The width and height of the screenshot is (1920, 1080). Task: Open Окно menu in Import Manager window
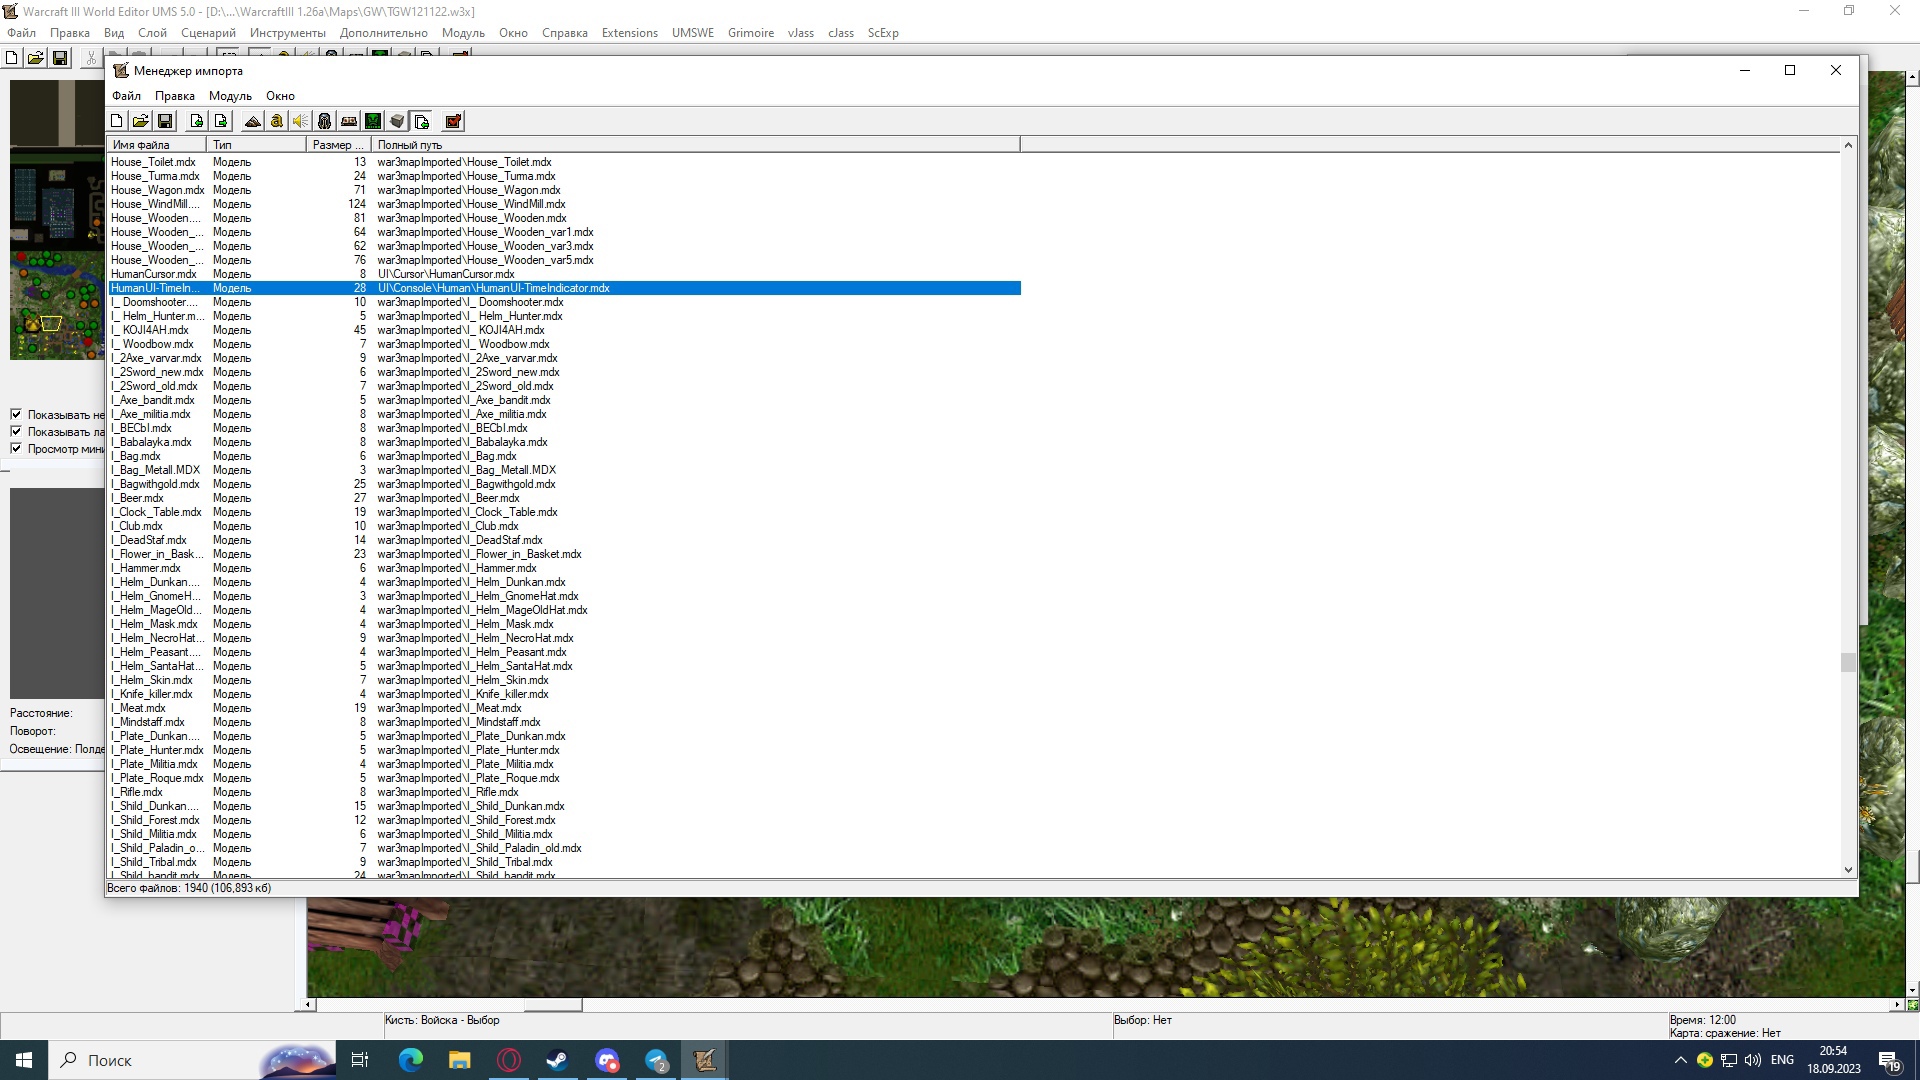click(x=280, y=96)
